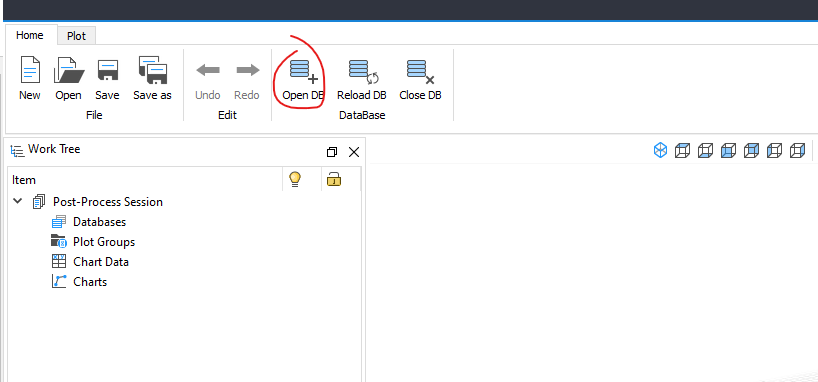The image size is (818, 382).
Task: Click the Undo arrow
Action: pos(208,70)
